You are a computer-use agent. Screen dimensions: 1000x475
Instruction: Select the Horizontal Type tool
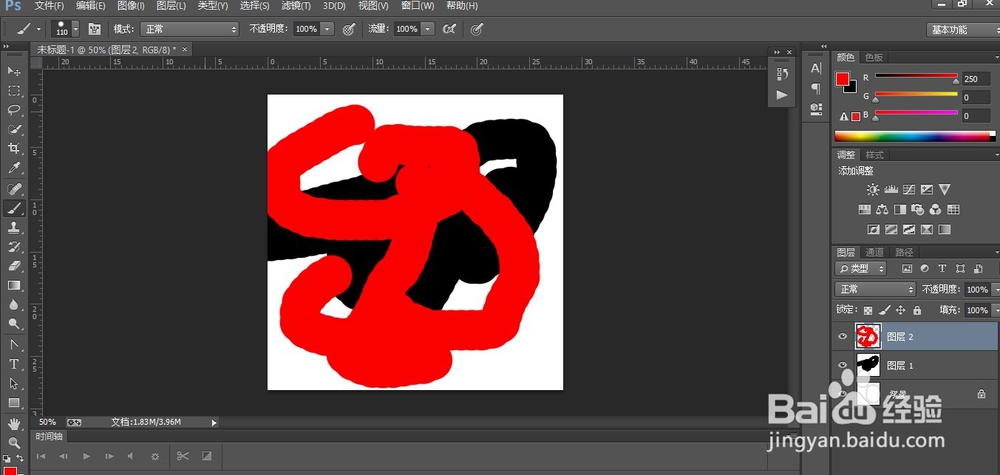coord(14,364)
